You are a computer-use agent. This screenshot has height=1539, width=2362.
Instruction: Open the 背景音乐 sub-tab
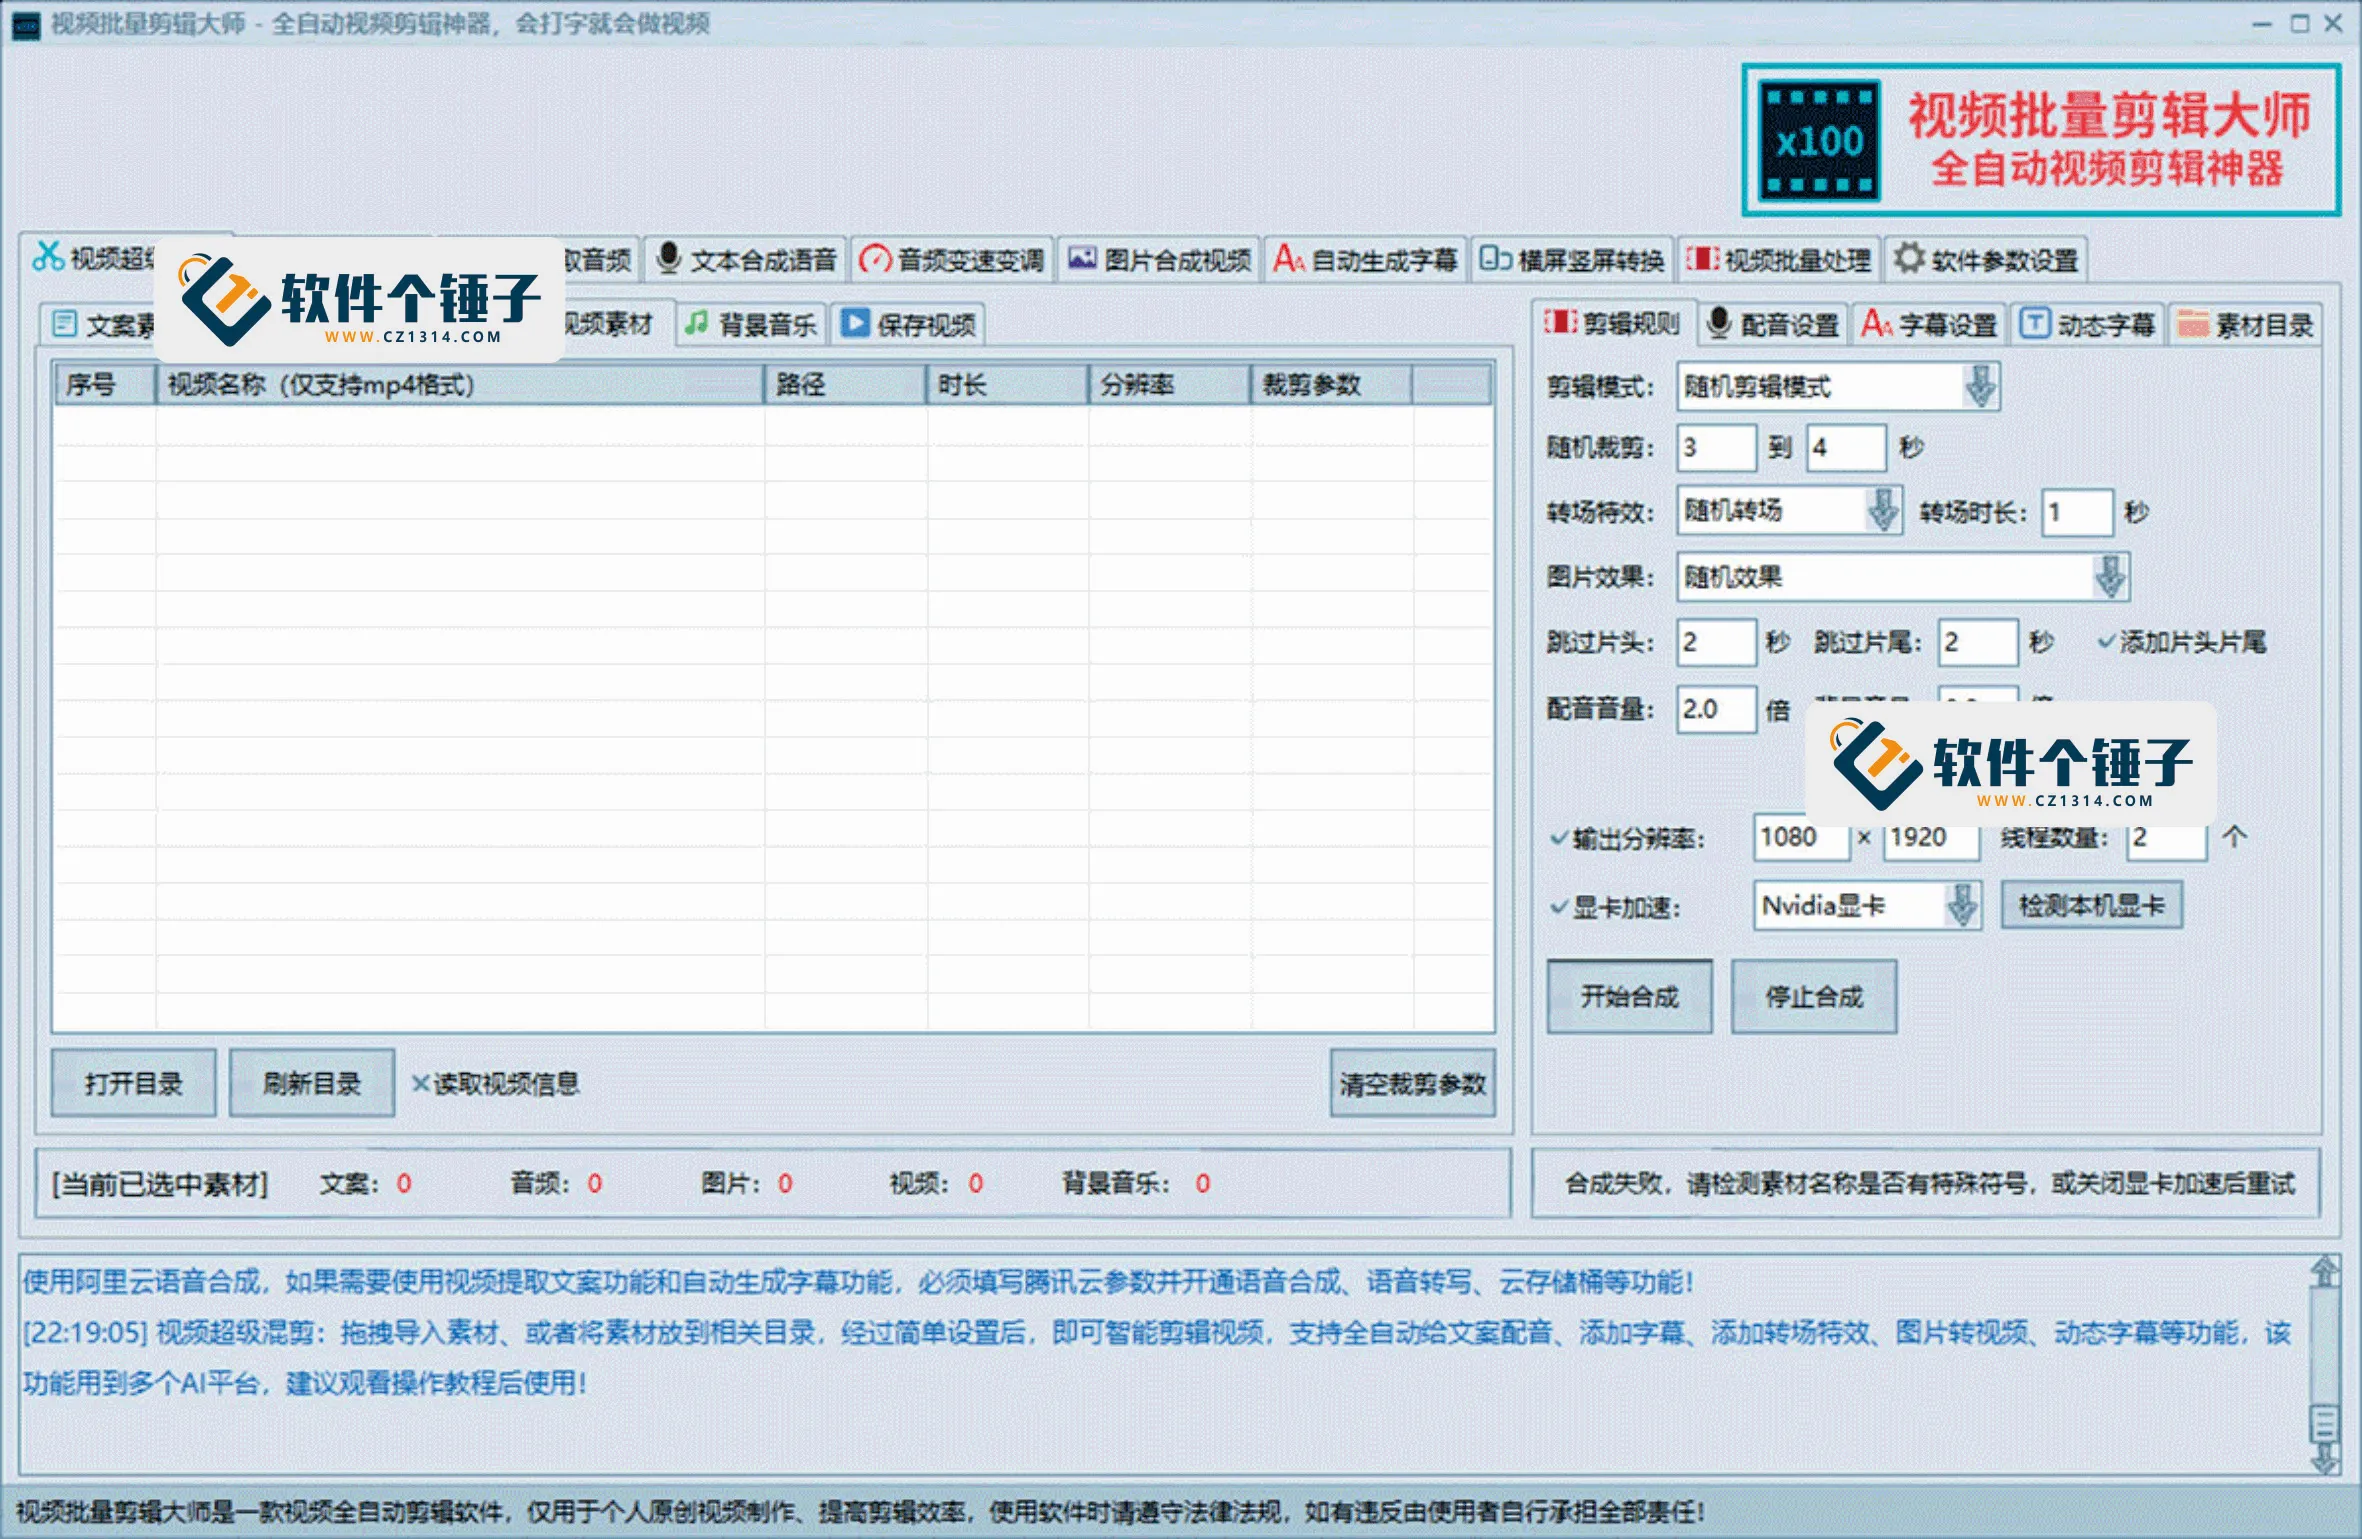click(x=751, y=324)
